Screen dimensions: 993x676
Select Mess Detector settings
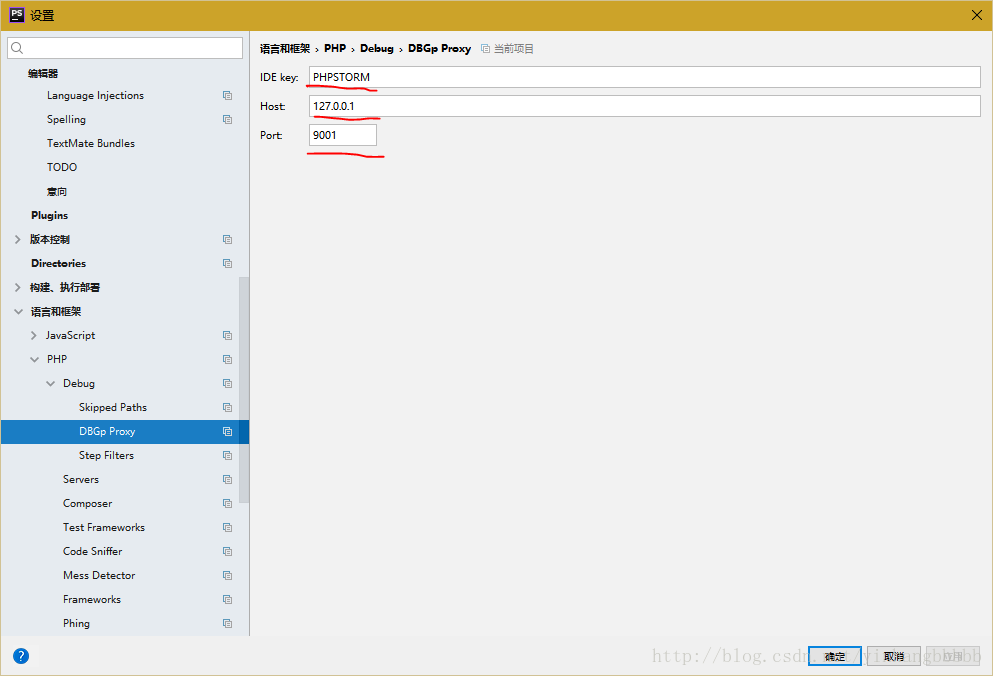(99, 576)
